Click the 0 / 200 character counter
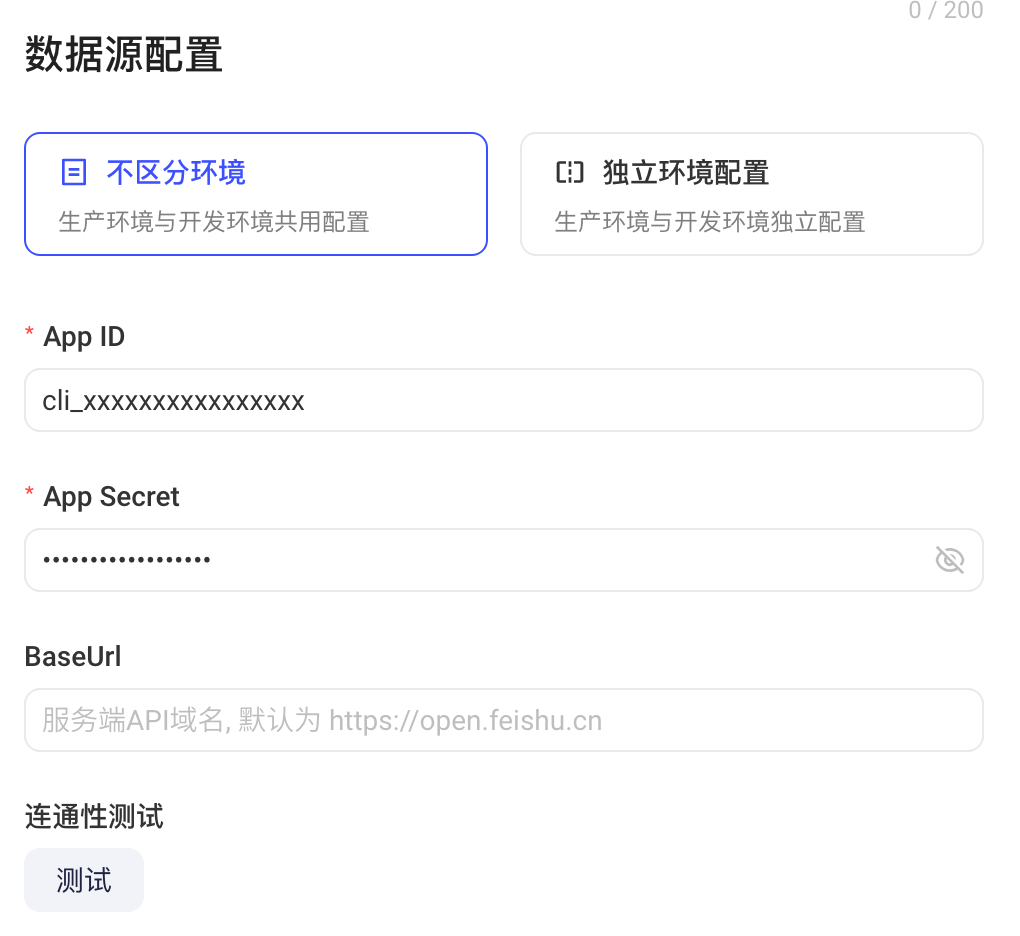This screenshot has width=1020, height=936. tap(946, 10)
